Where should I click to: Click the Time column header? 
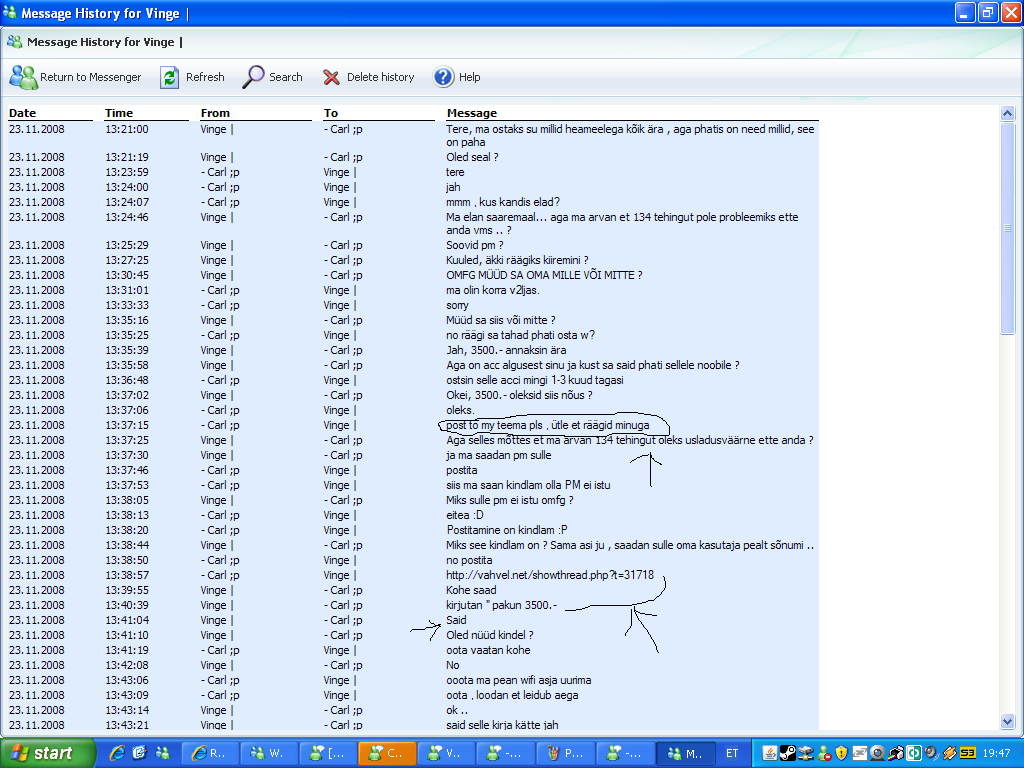[119, 113]
